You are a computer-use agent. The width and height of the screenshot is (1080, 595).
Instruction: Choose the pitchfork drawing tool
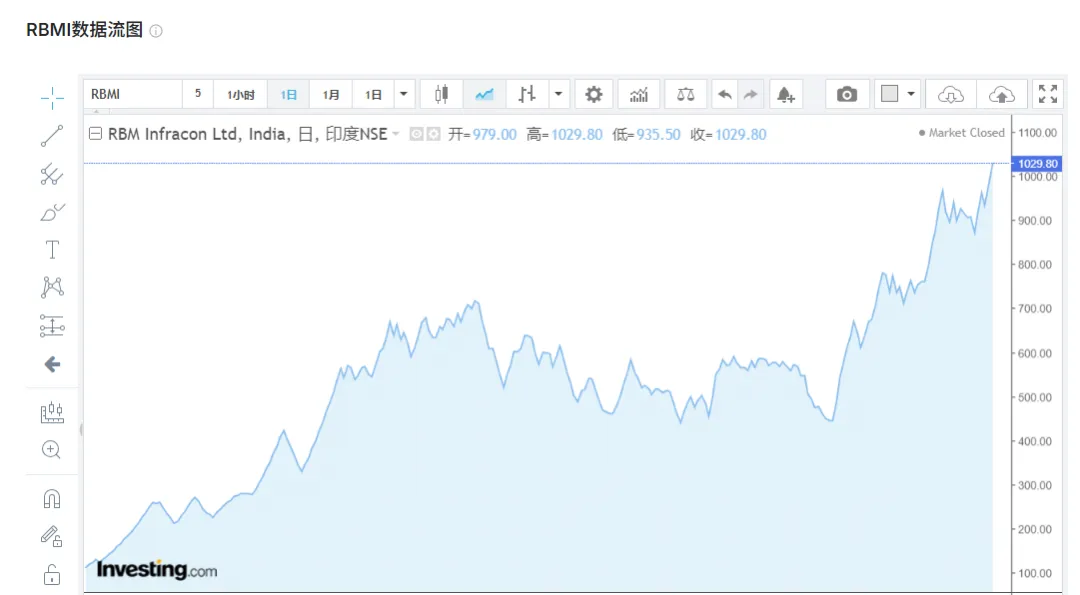(x=52, y=174)
